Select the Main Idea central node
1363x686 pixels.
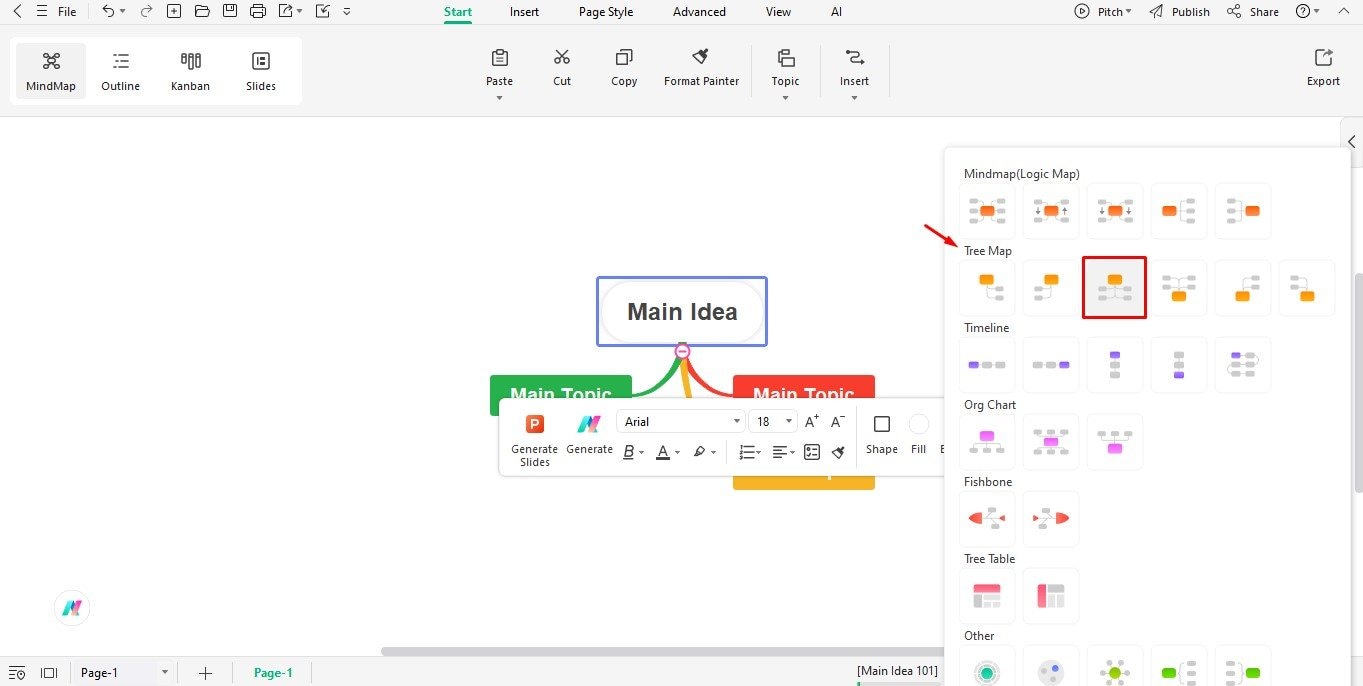pos(682,312)
